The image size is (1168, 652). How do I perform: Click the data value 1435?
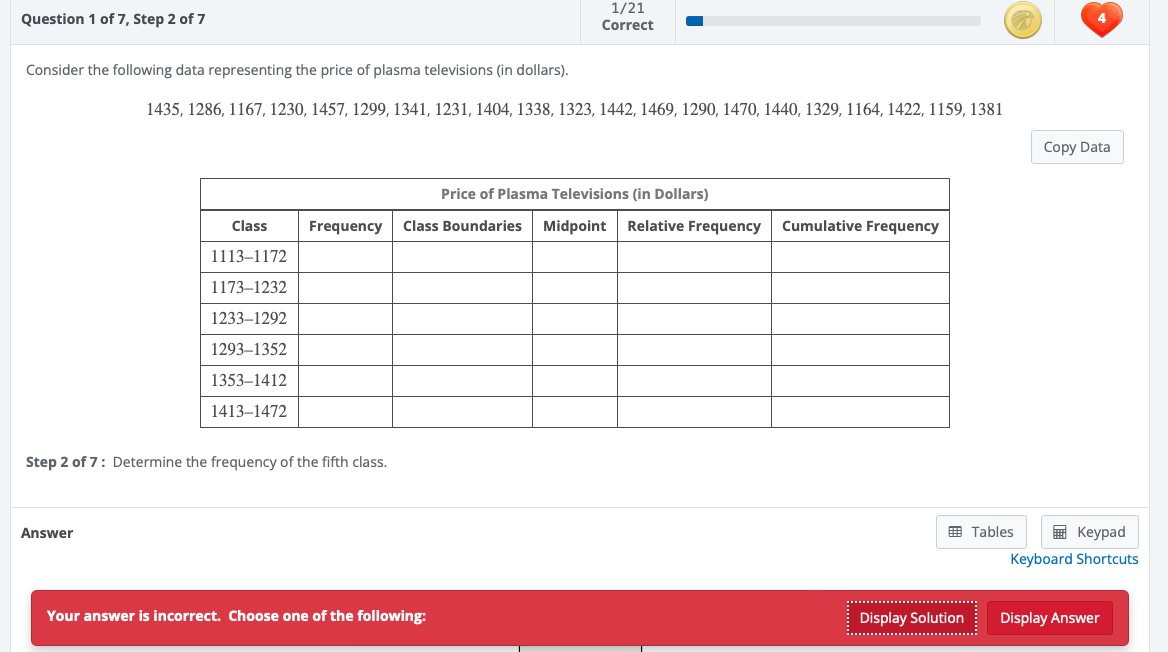coord(162,110)
